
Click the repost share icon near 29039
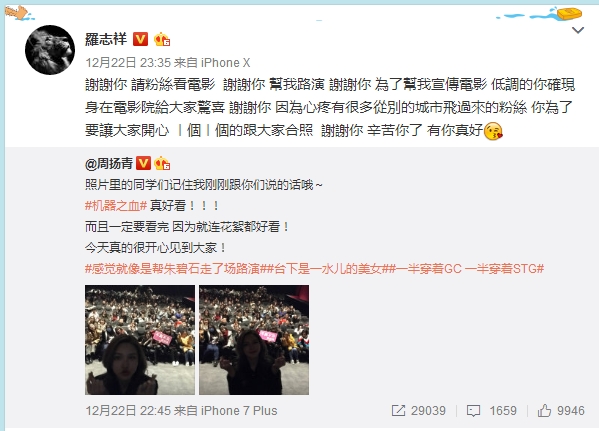[x=398, y=411]
